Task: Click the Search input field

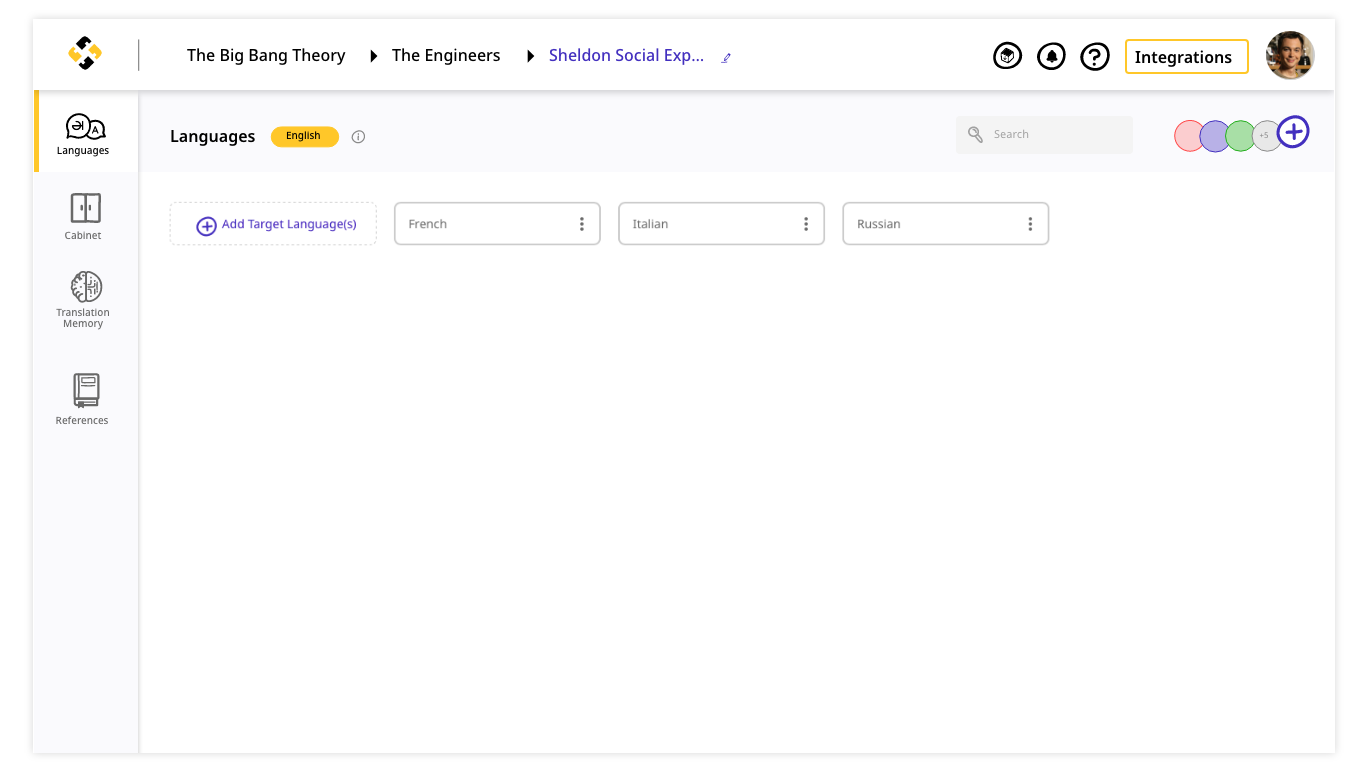Action: coord(1044,135)
